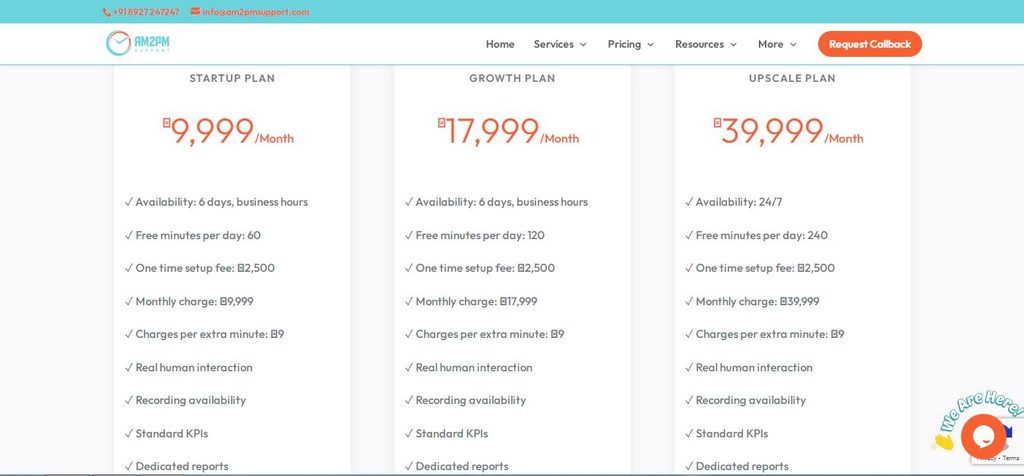Click Startup plan 'Charges per extra minute' line
The width and height of the screenshot is (1024, 476).
tap(204, 334)
